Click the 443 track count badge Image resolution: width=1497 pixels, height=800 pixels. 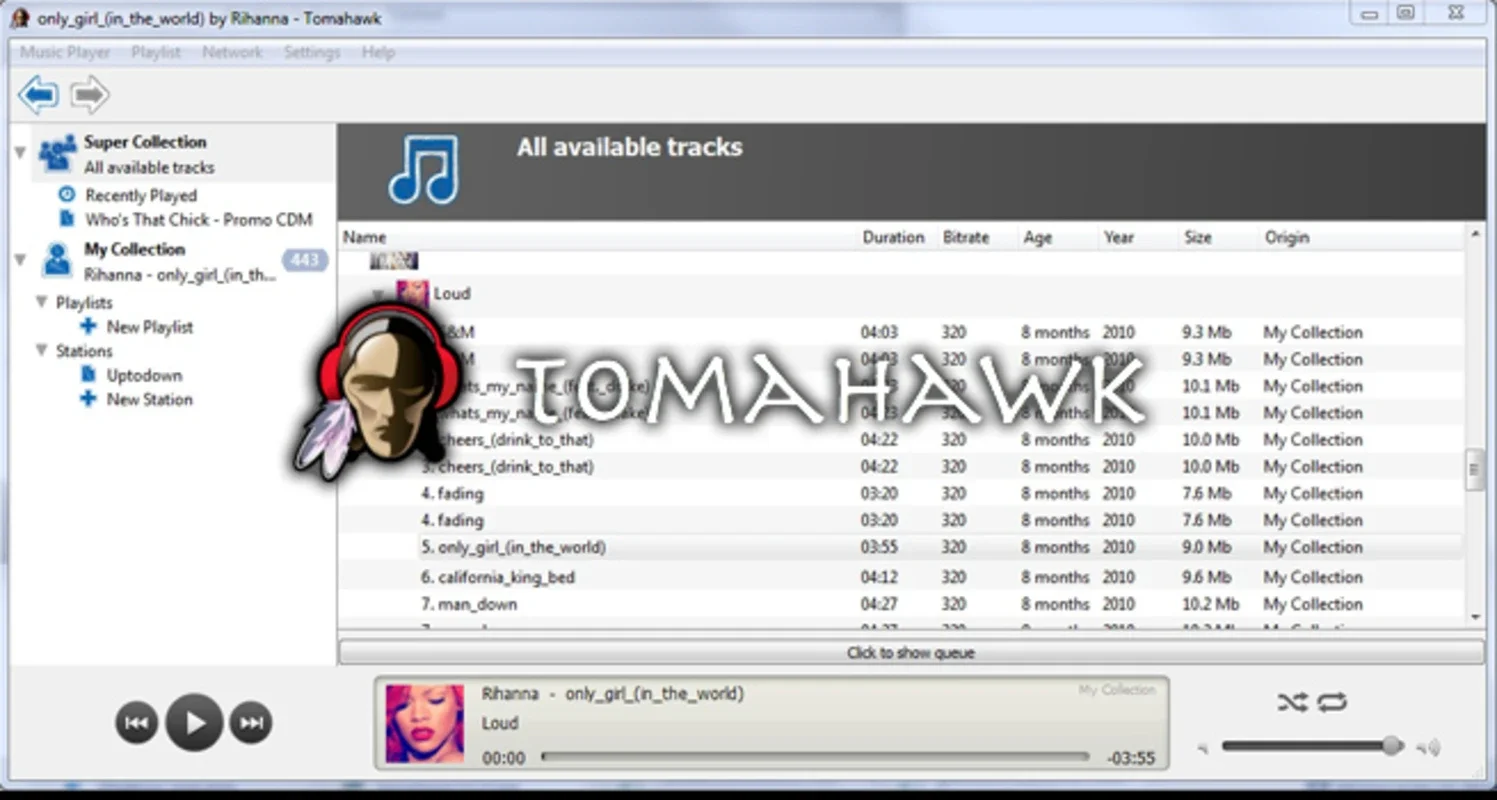[x=305, y=260]
